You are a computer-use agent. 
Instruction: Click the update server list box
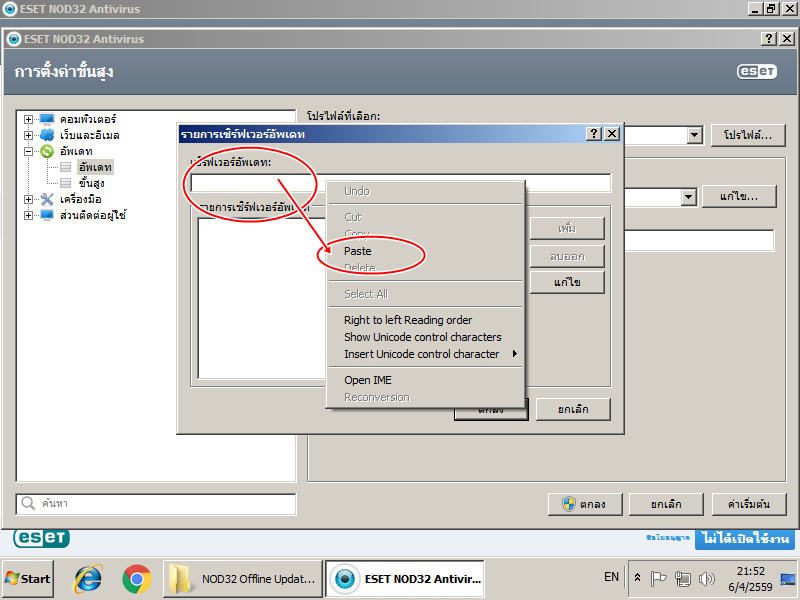coord(262,298)
